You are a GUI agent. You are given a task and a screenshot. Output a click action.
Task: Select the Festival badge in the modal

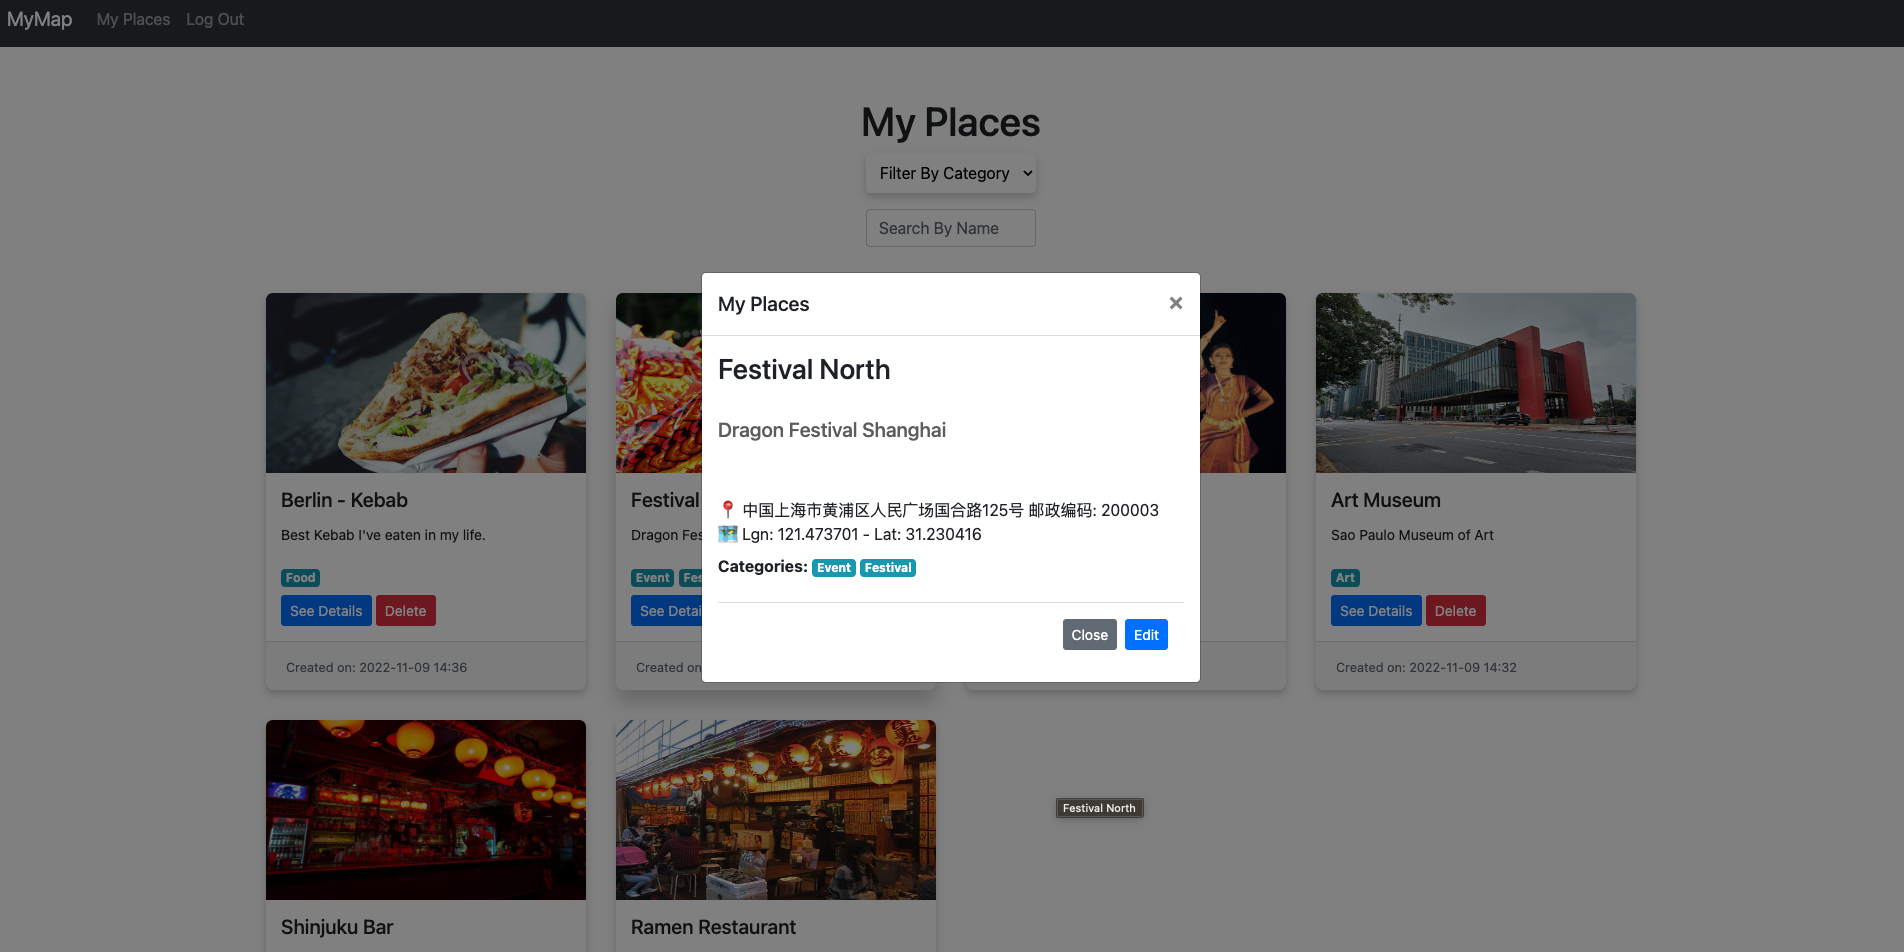point(887,567)
